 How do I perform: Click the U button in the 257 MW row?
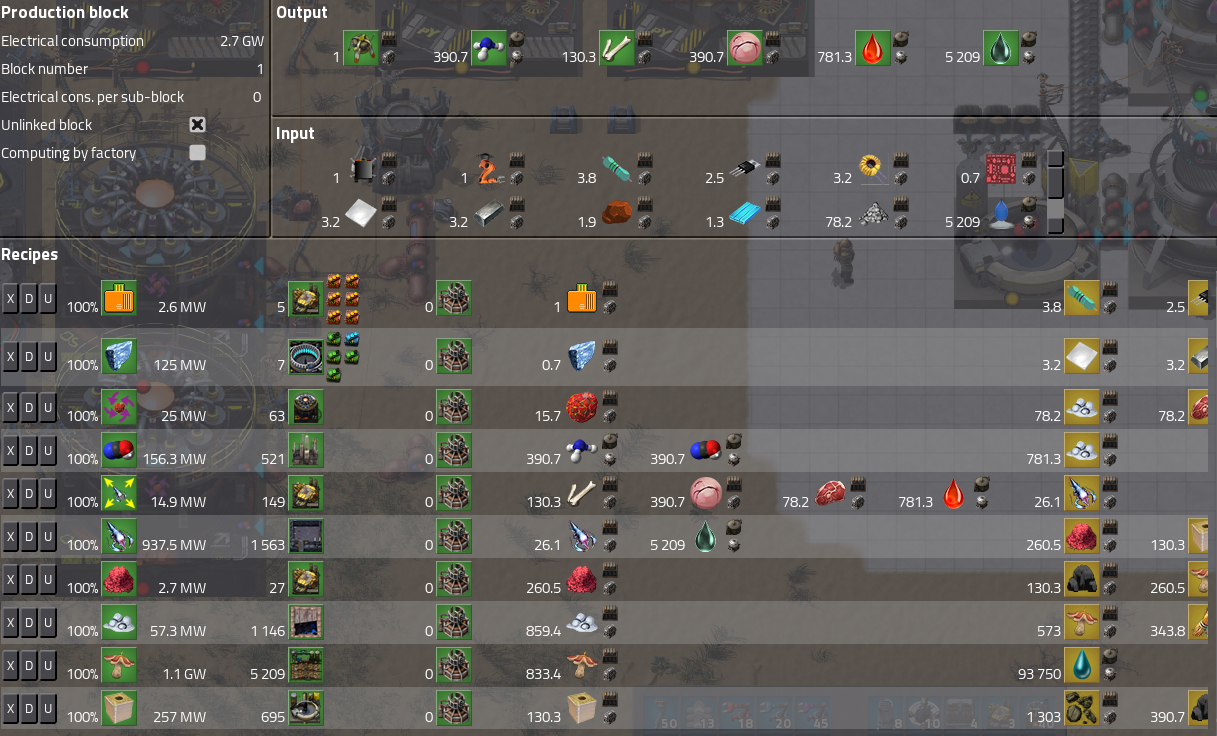47,708
